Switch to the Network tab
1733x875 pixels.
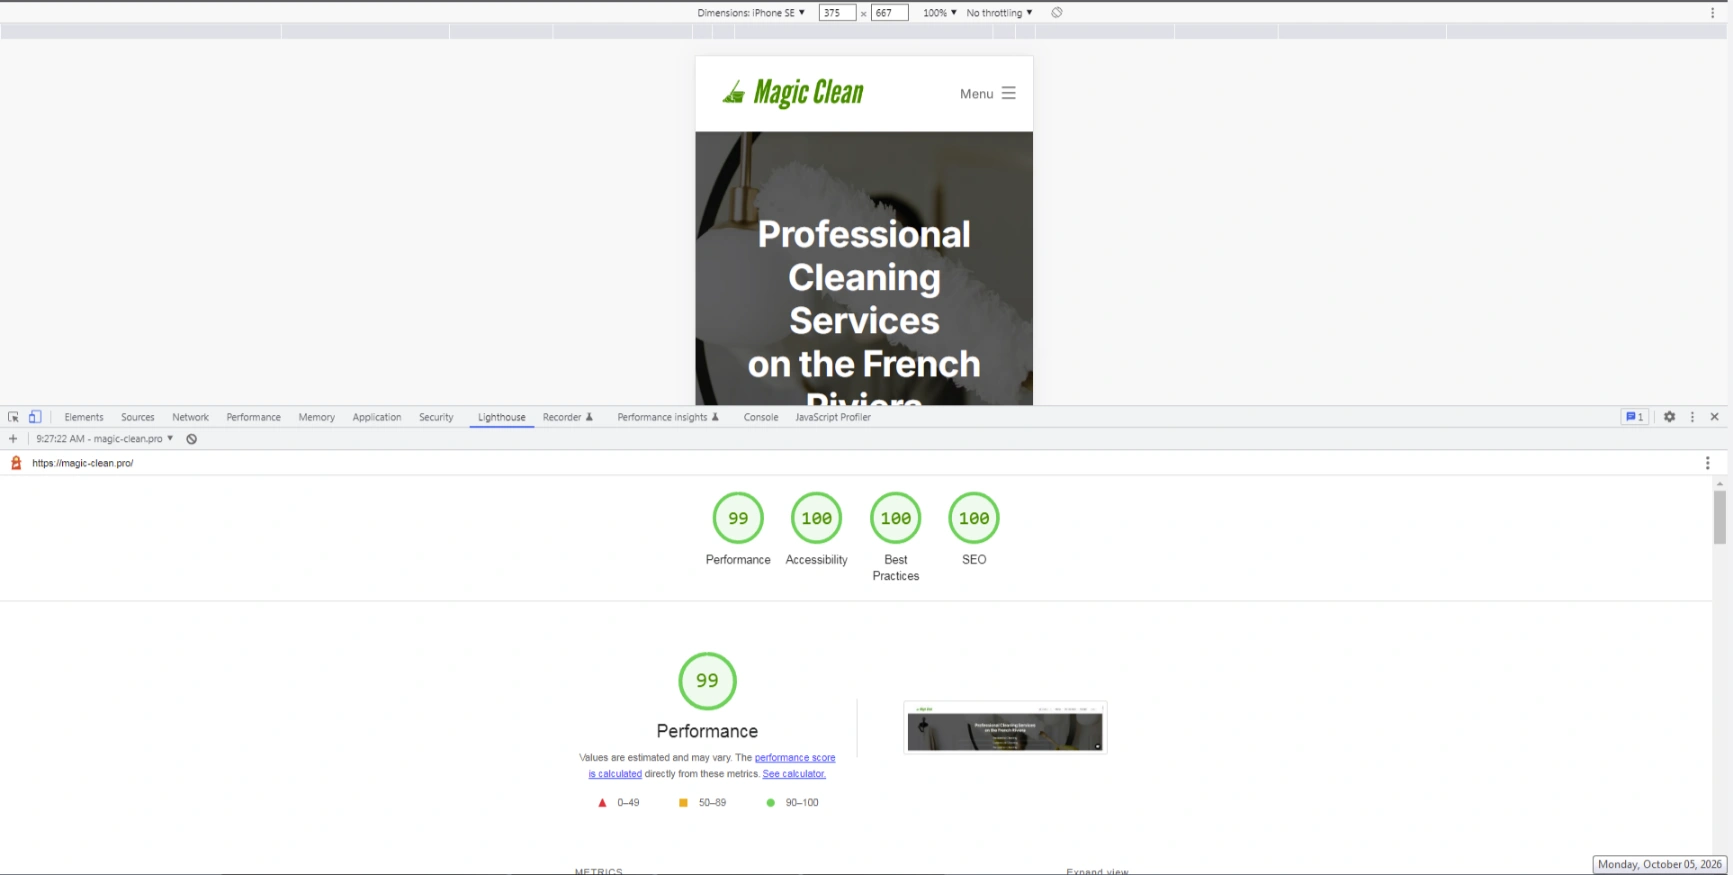pyautogui.click(x=190, y=417)
